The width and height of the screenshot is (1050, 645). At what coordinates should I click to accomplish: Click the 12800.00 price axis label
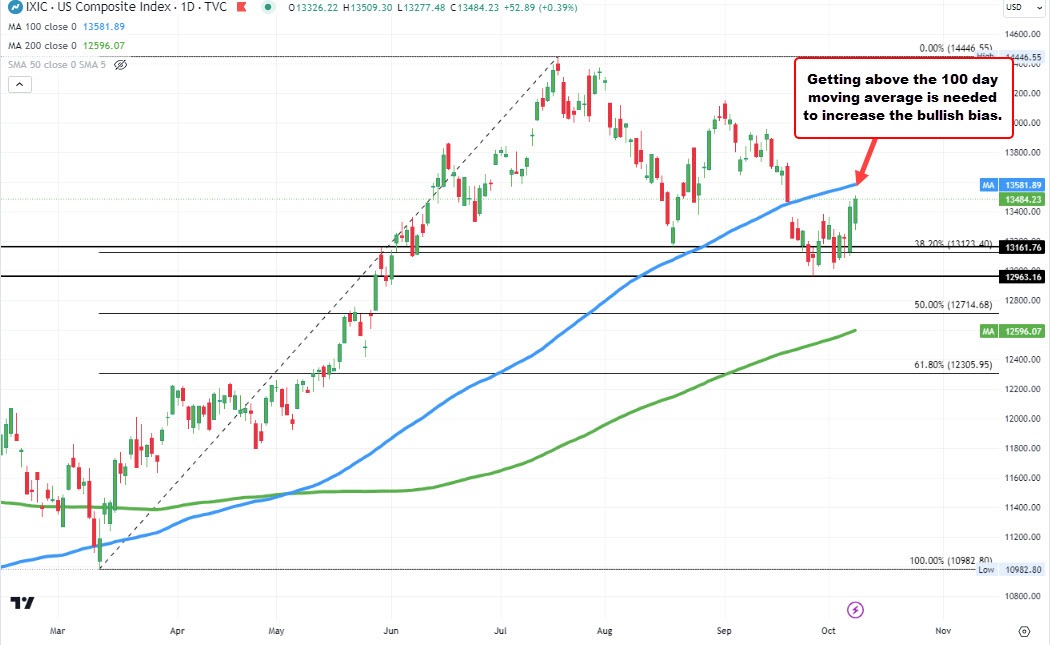coord(1023,300)
